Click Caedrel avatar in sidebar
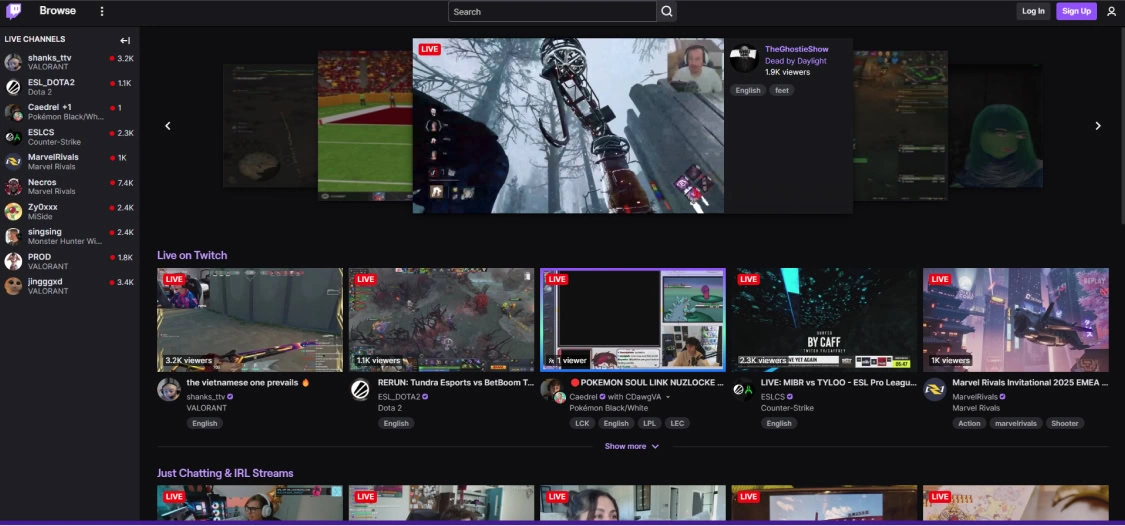Viewport: 1125px width, 526px height. pos(13,112)
